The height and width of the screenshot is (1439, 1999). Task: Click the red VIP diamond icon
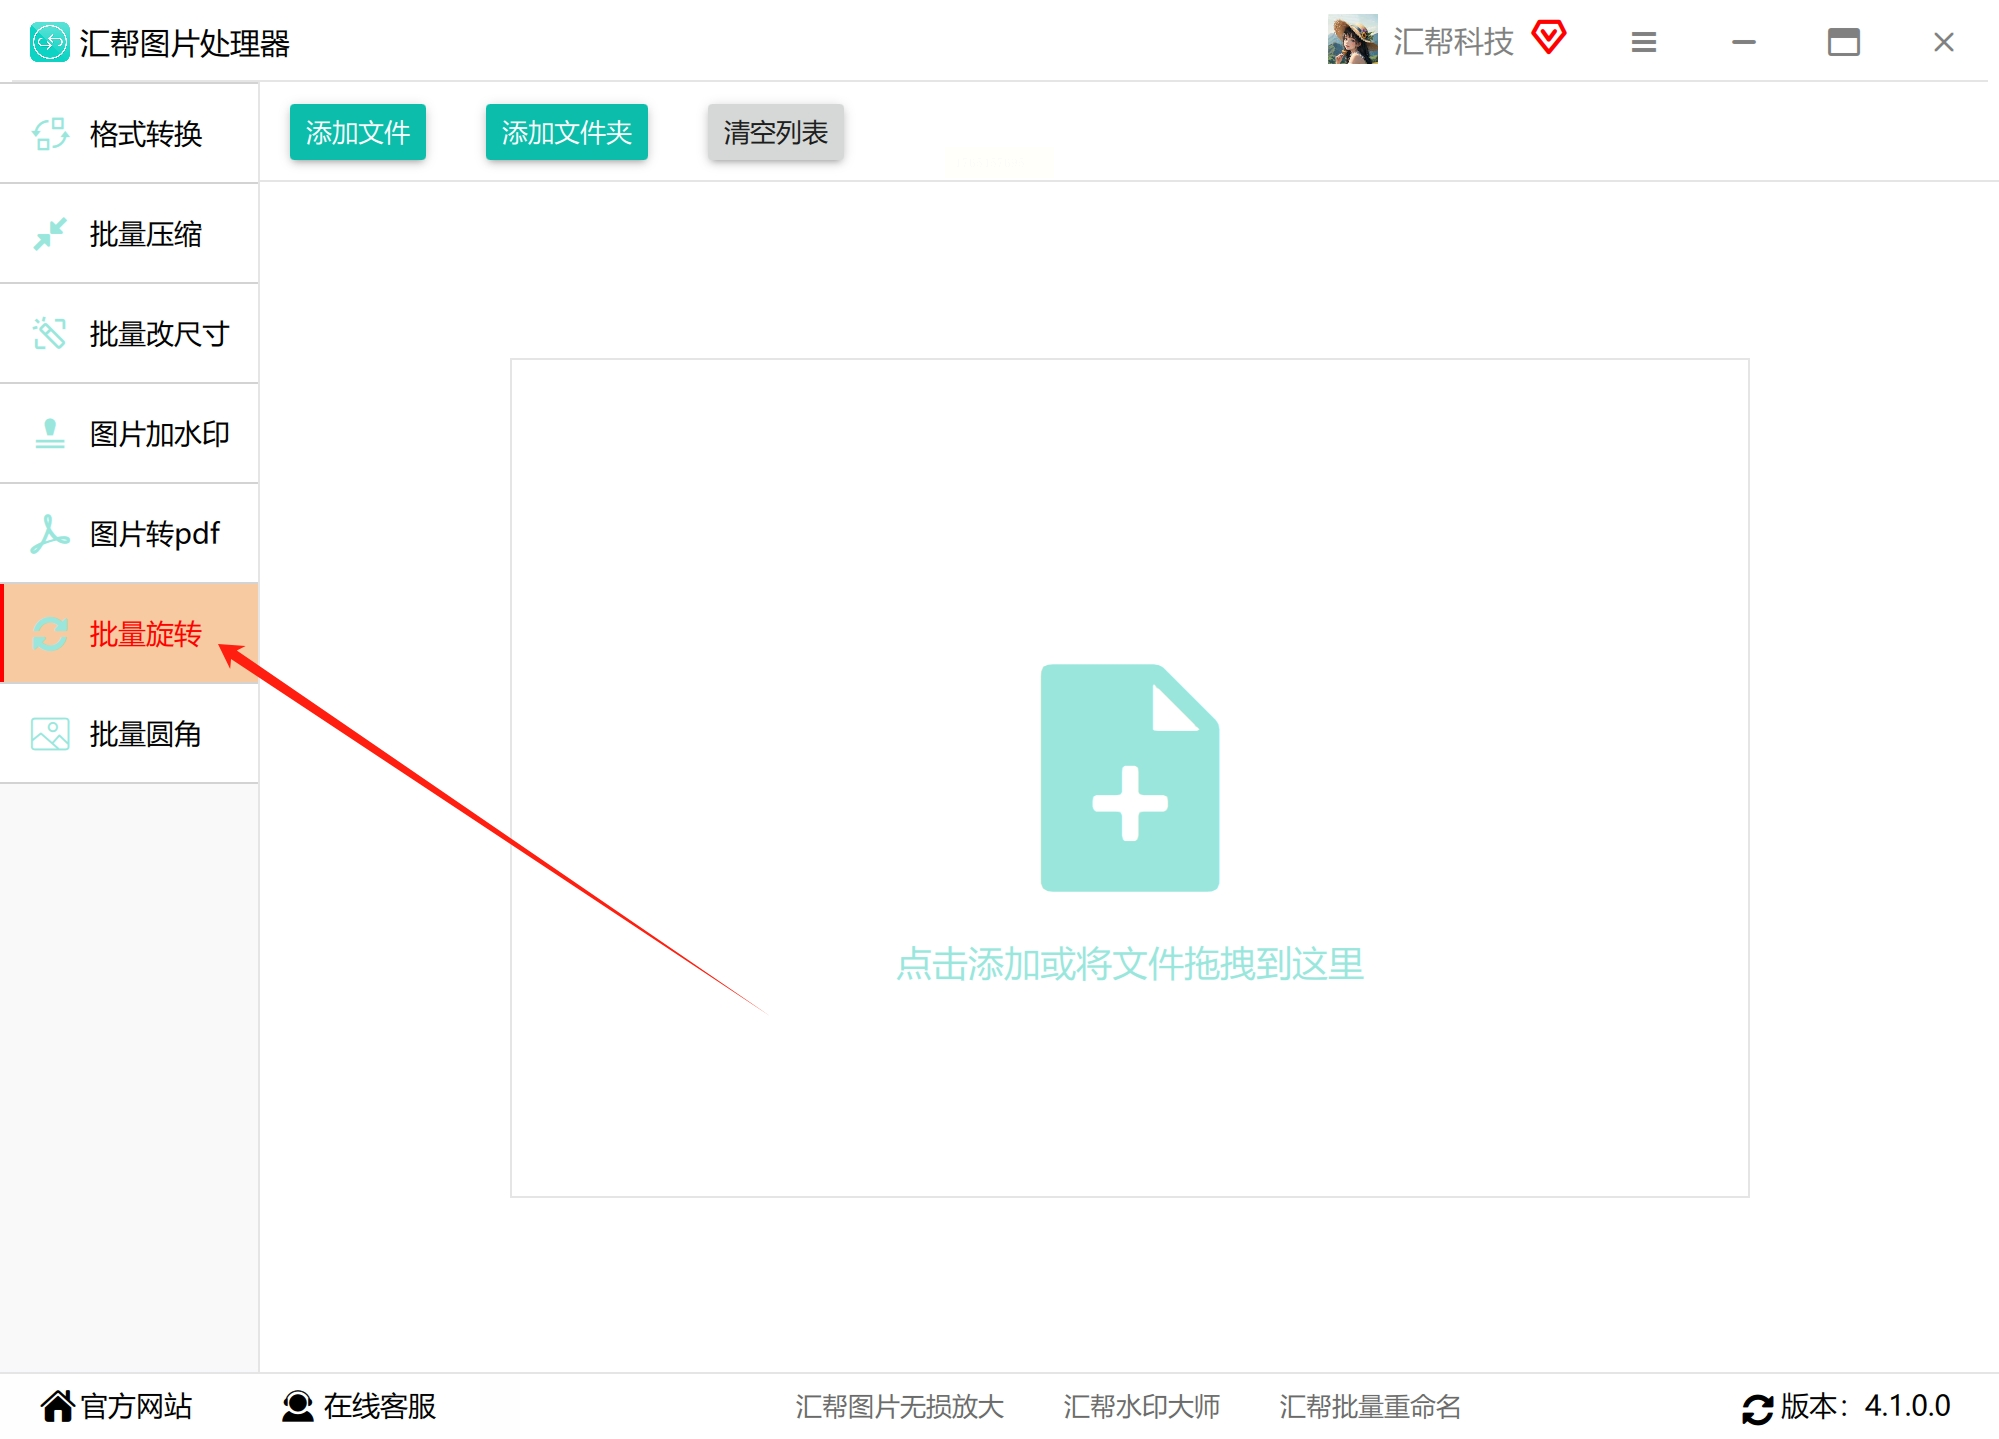[1548, 38]
